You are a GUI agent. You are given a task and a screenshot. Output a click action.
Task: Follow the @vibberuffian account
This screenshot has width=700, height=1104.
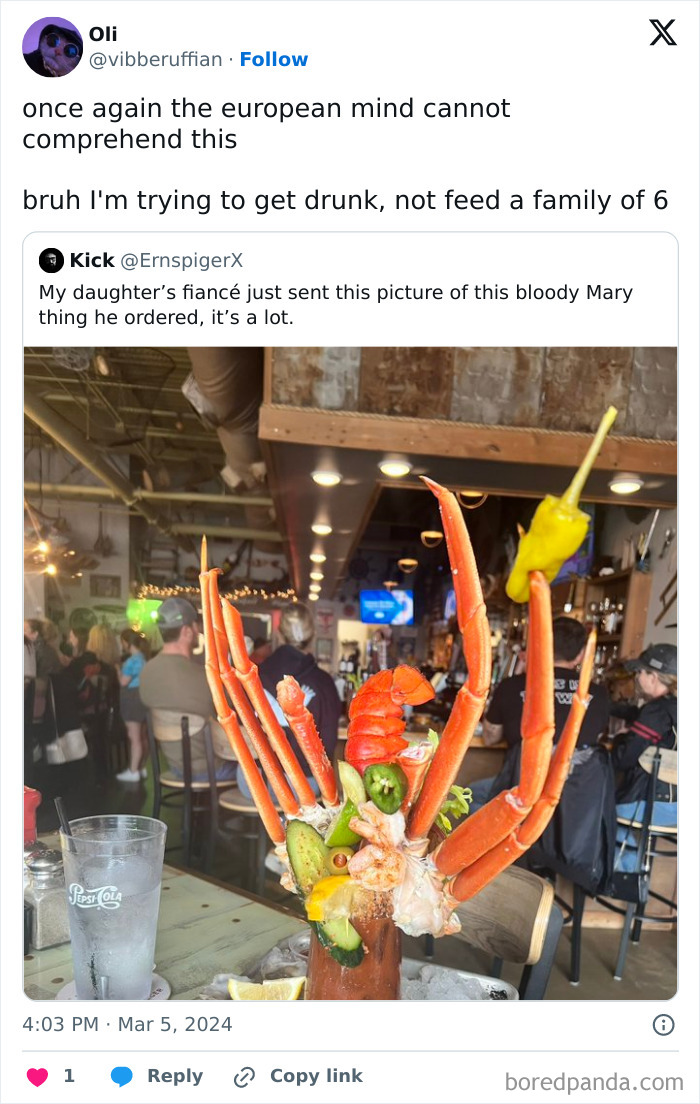274,59
